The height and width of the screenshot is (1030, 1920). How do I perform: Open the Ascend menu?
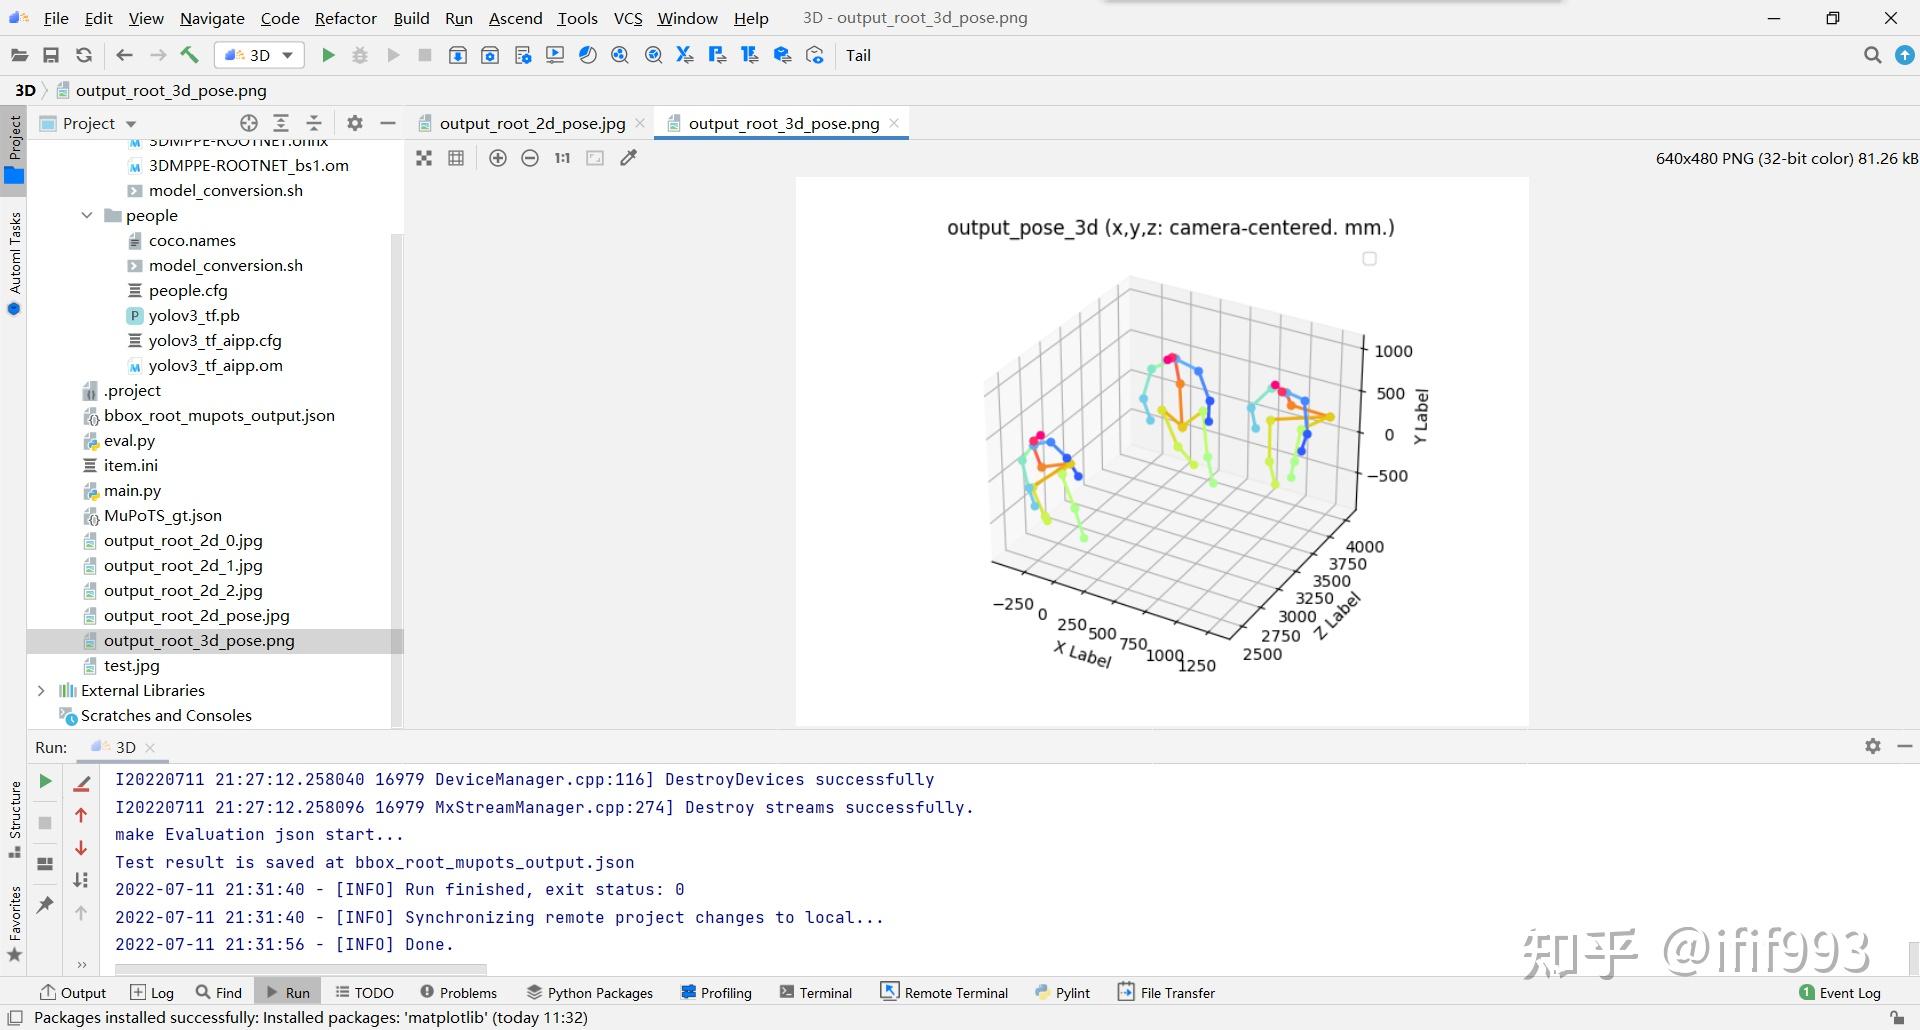click(x=515, y=18)
